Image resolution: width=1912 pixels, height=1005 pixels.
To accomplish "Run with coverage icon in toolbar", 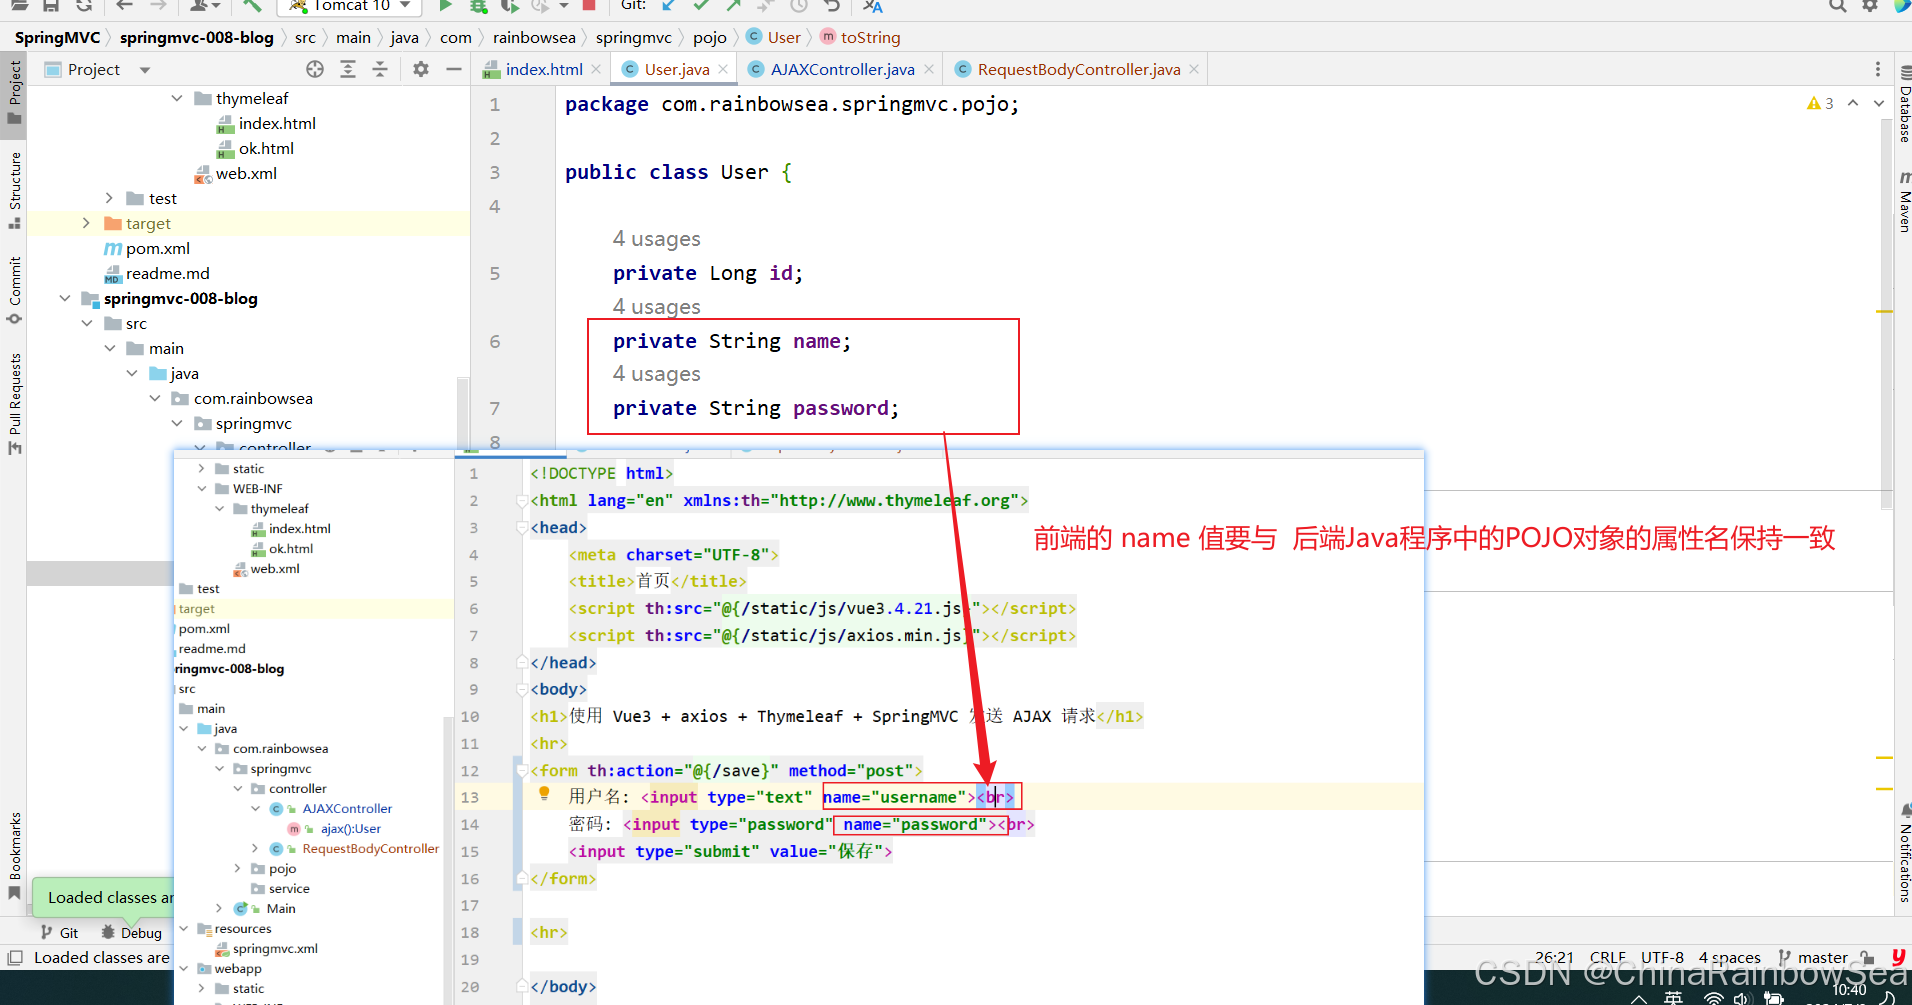I will coord(510,6).
